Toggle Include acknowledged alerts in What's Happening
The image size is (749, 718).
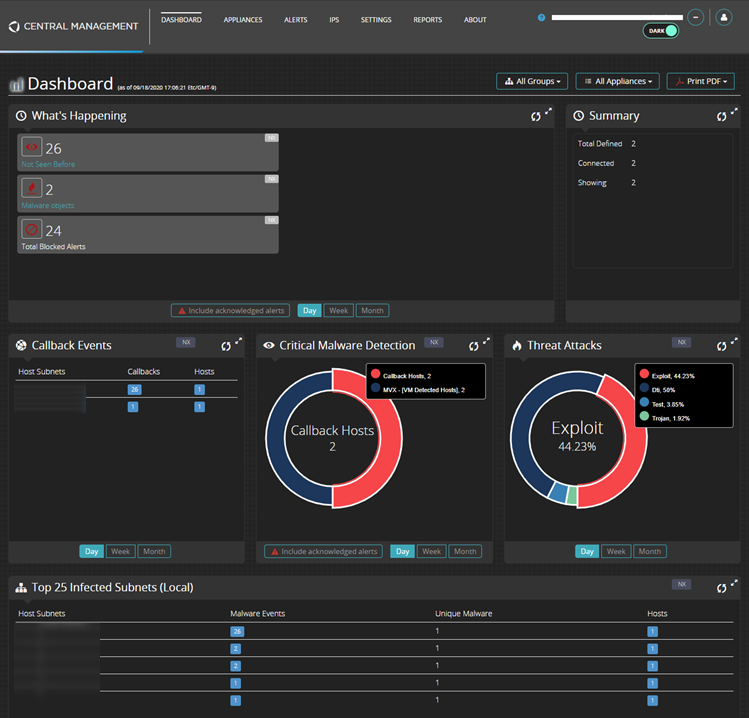pyautogui.click(x=230, y=311)
